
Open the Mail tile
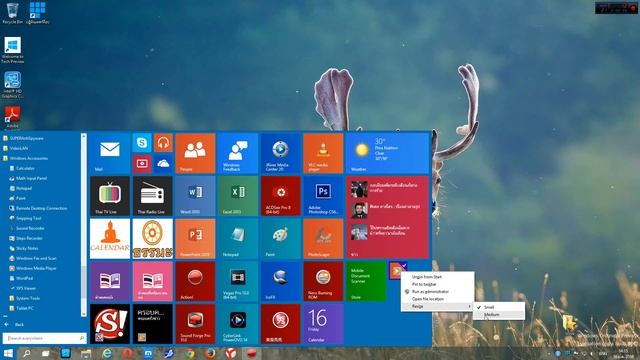110,153
